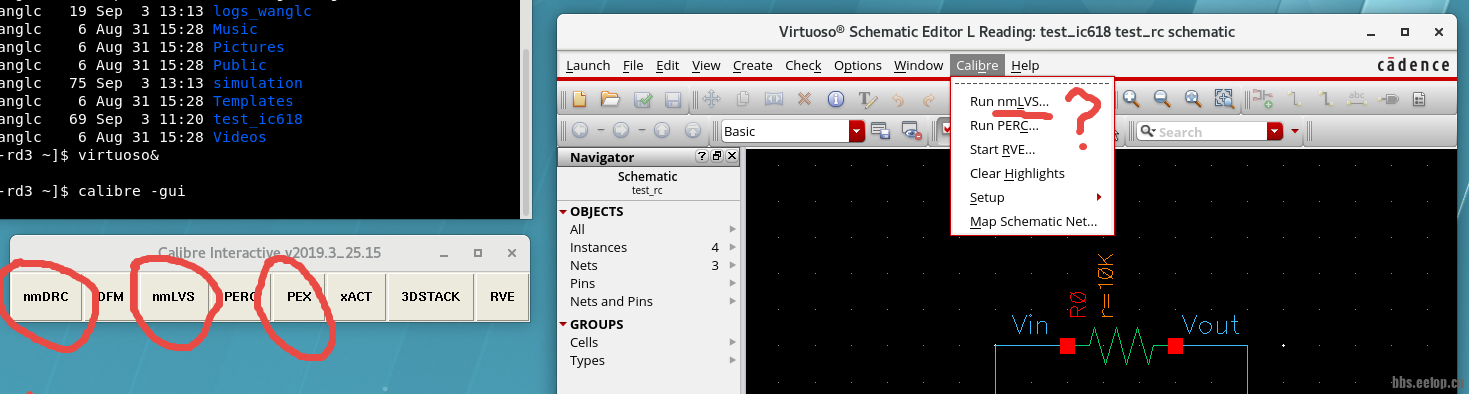This screenshot has height=394, width=1469.
Task: Click the Delete X toolbar icon
Action: [x=804, y=99]
